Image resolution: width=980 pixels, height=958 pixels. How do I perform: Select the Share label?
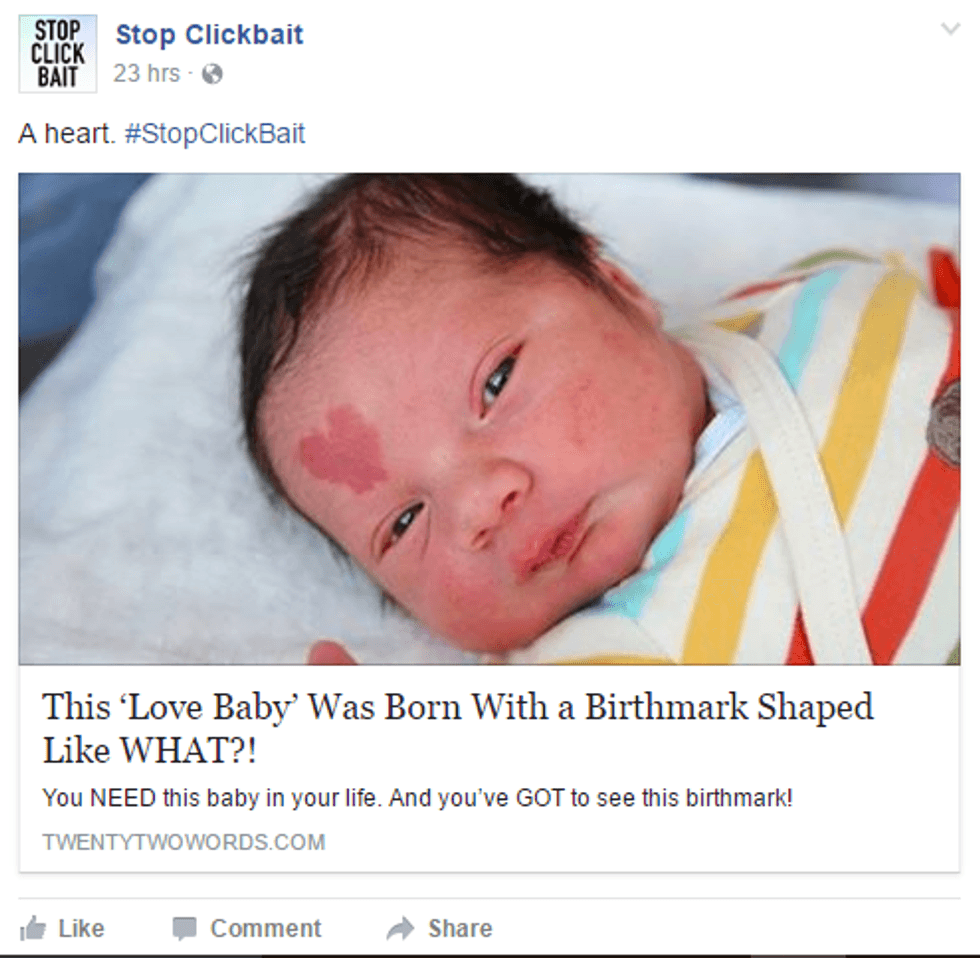tap(460, 929)
